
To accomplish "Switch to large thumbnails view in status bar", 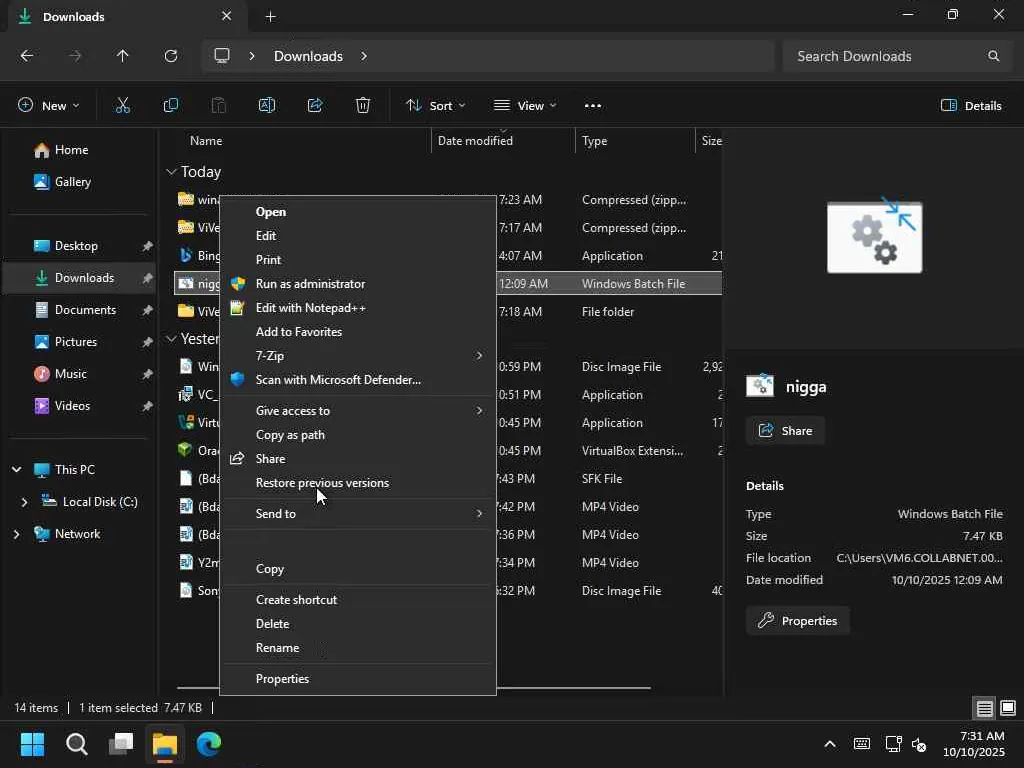I will pyautogui.click(x=1008, y=708).
